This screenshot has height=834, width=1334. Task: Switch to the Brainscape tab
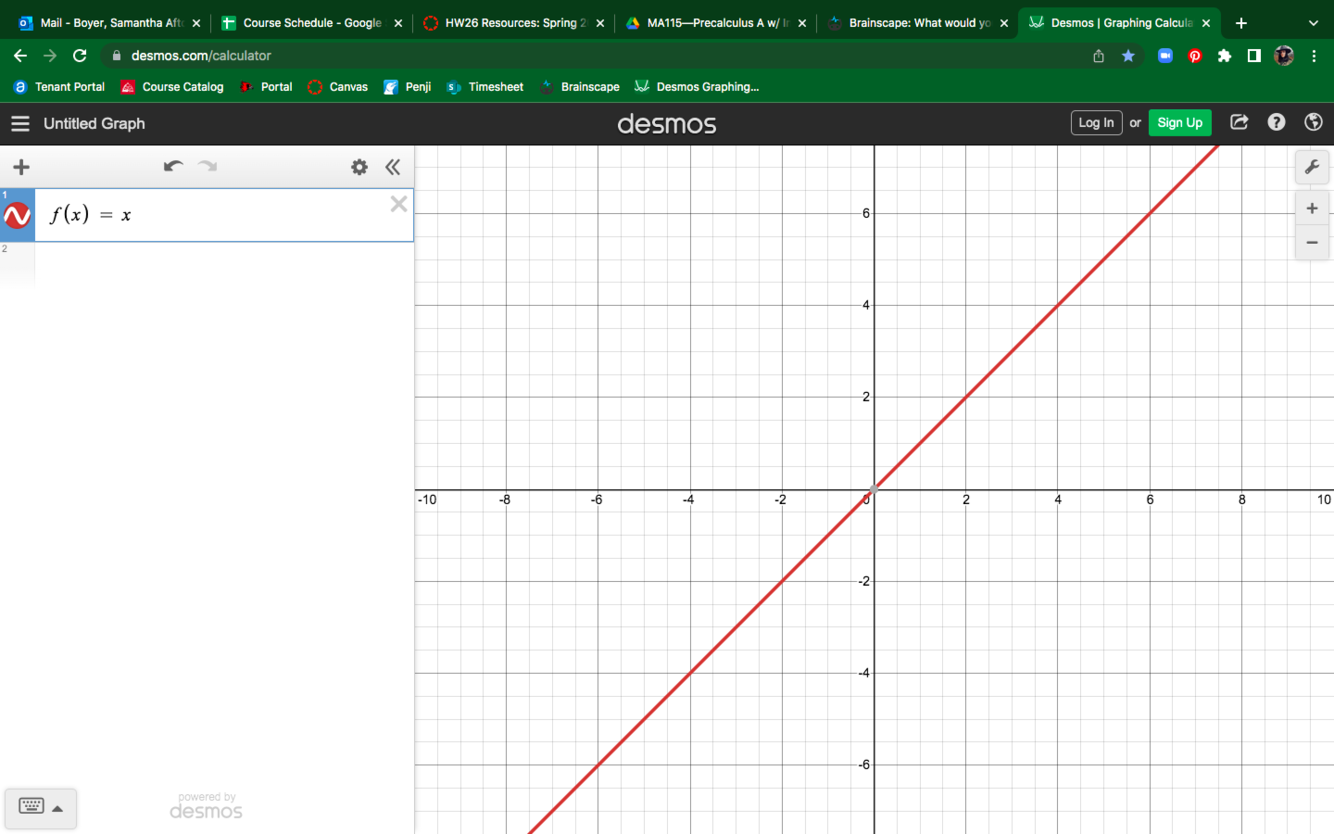pos(917,23)
